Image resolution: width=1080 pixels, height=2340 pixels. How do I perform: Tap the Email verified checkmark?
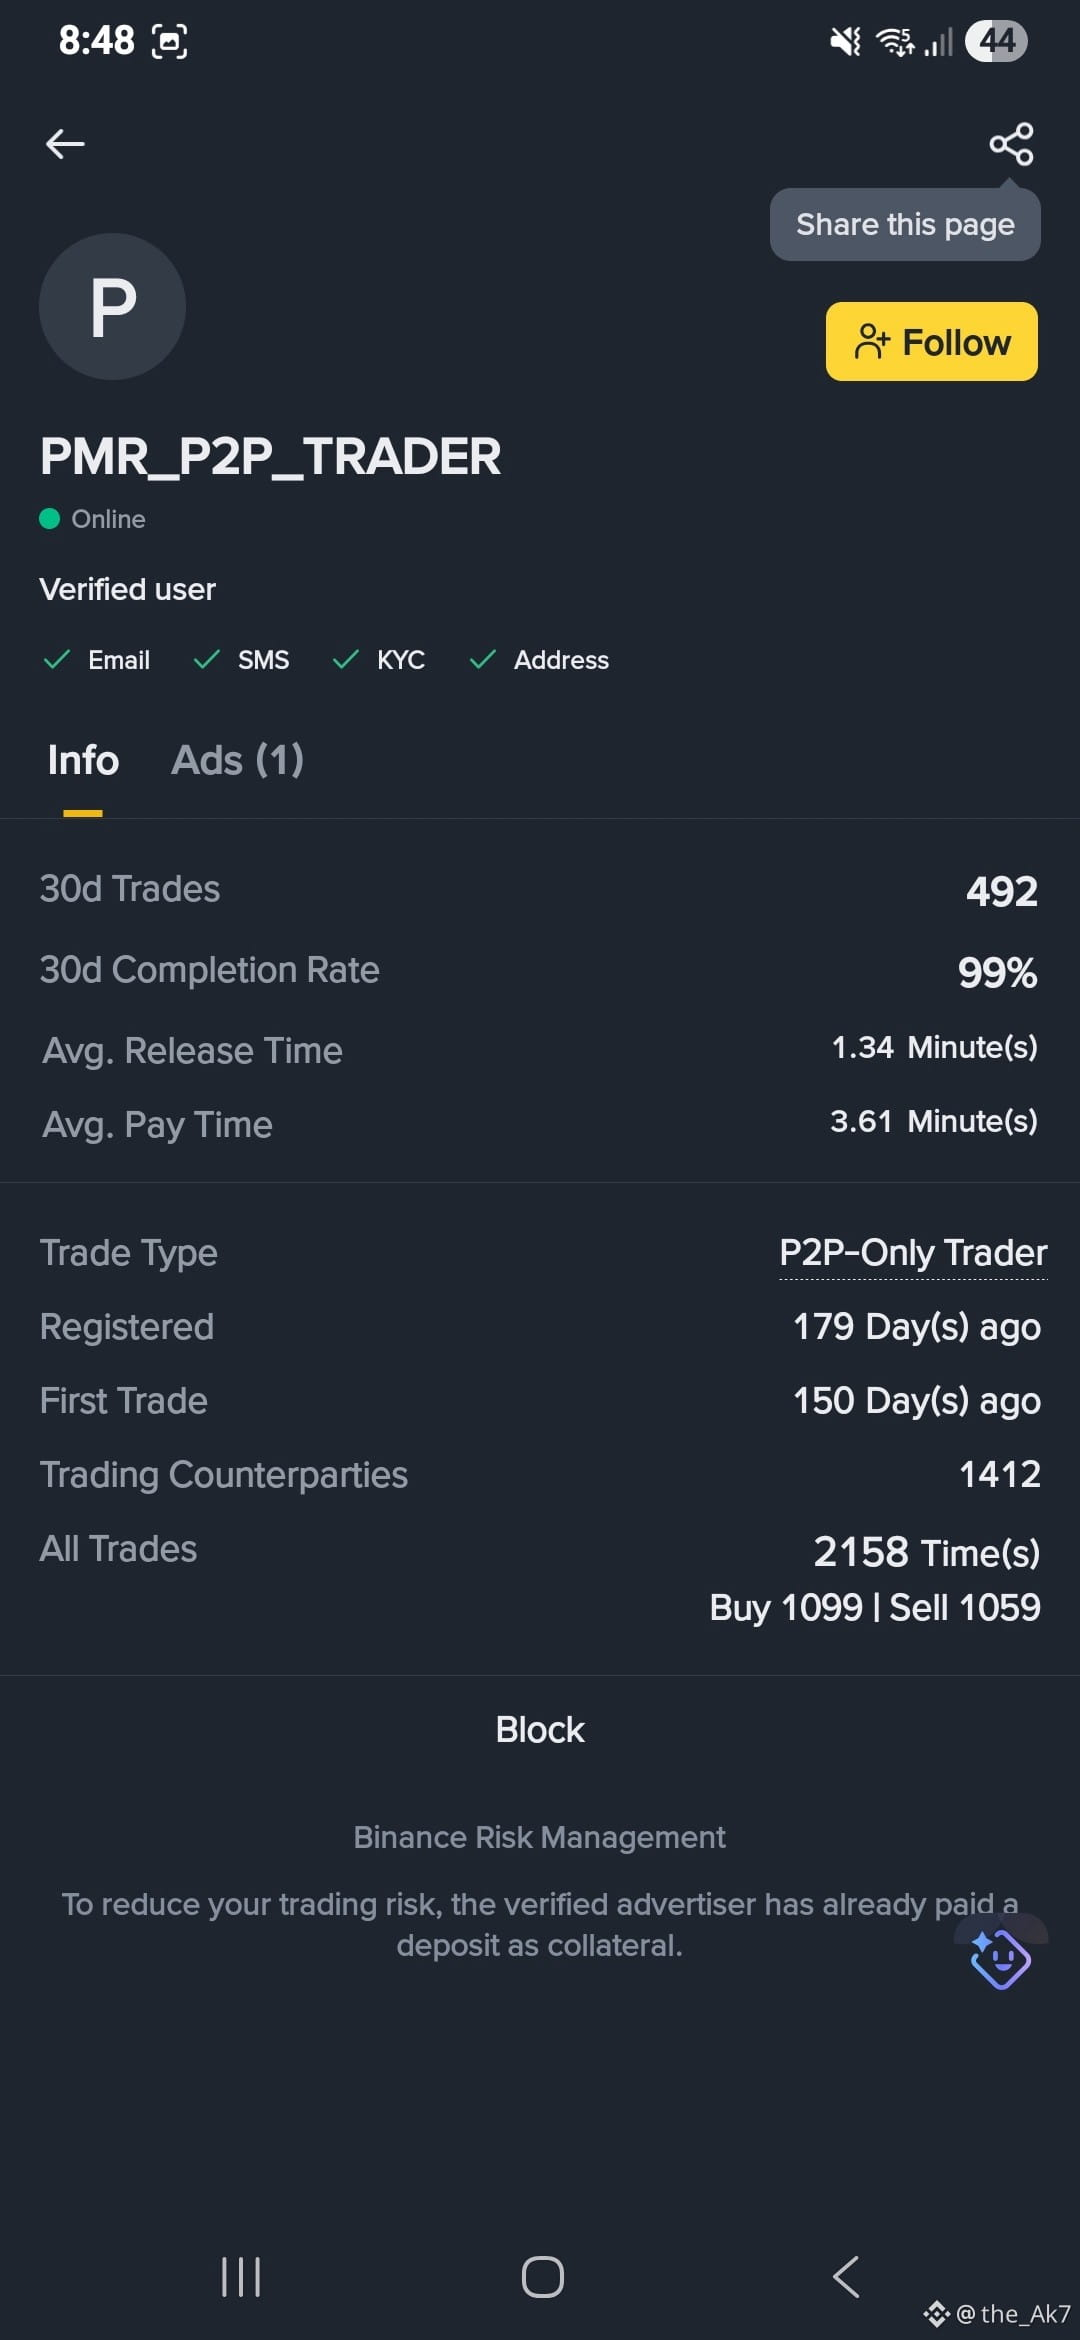point(57,659)
